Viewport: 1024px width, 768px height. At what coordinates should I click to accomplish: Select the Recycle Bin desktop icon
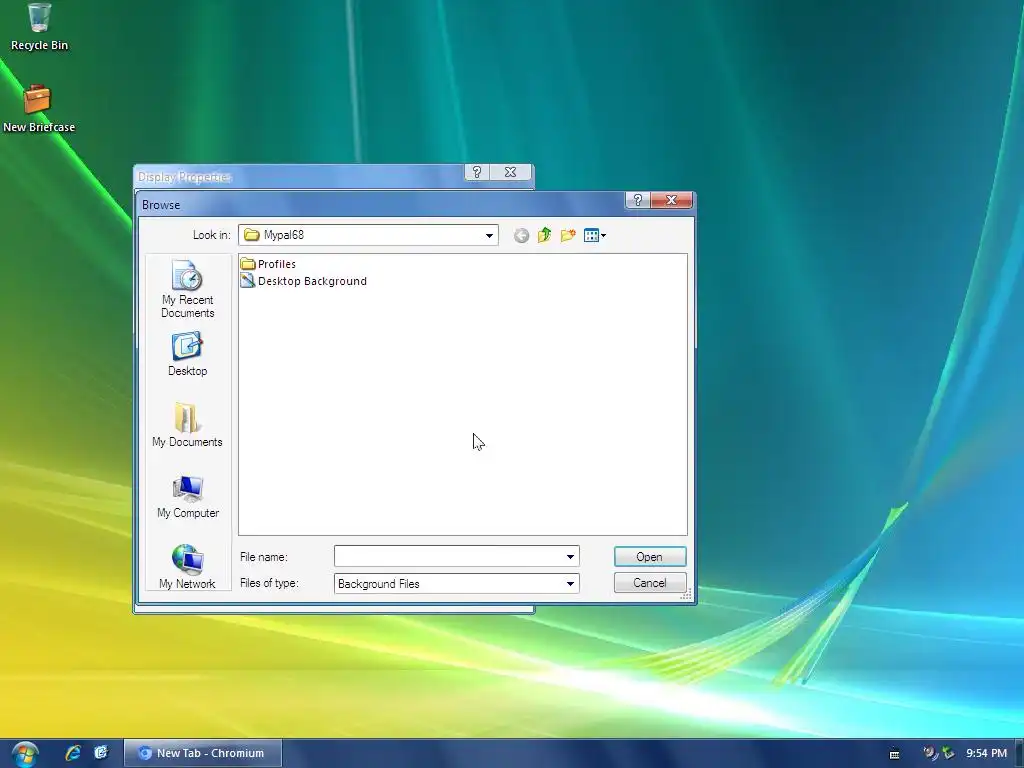pos(39,27)
